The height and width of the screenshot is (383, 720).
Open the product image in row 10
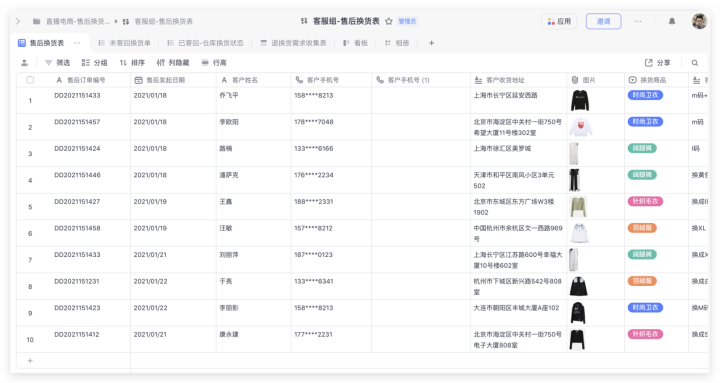[x=577, y=339]
